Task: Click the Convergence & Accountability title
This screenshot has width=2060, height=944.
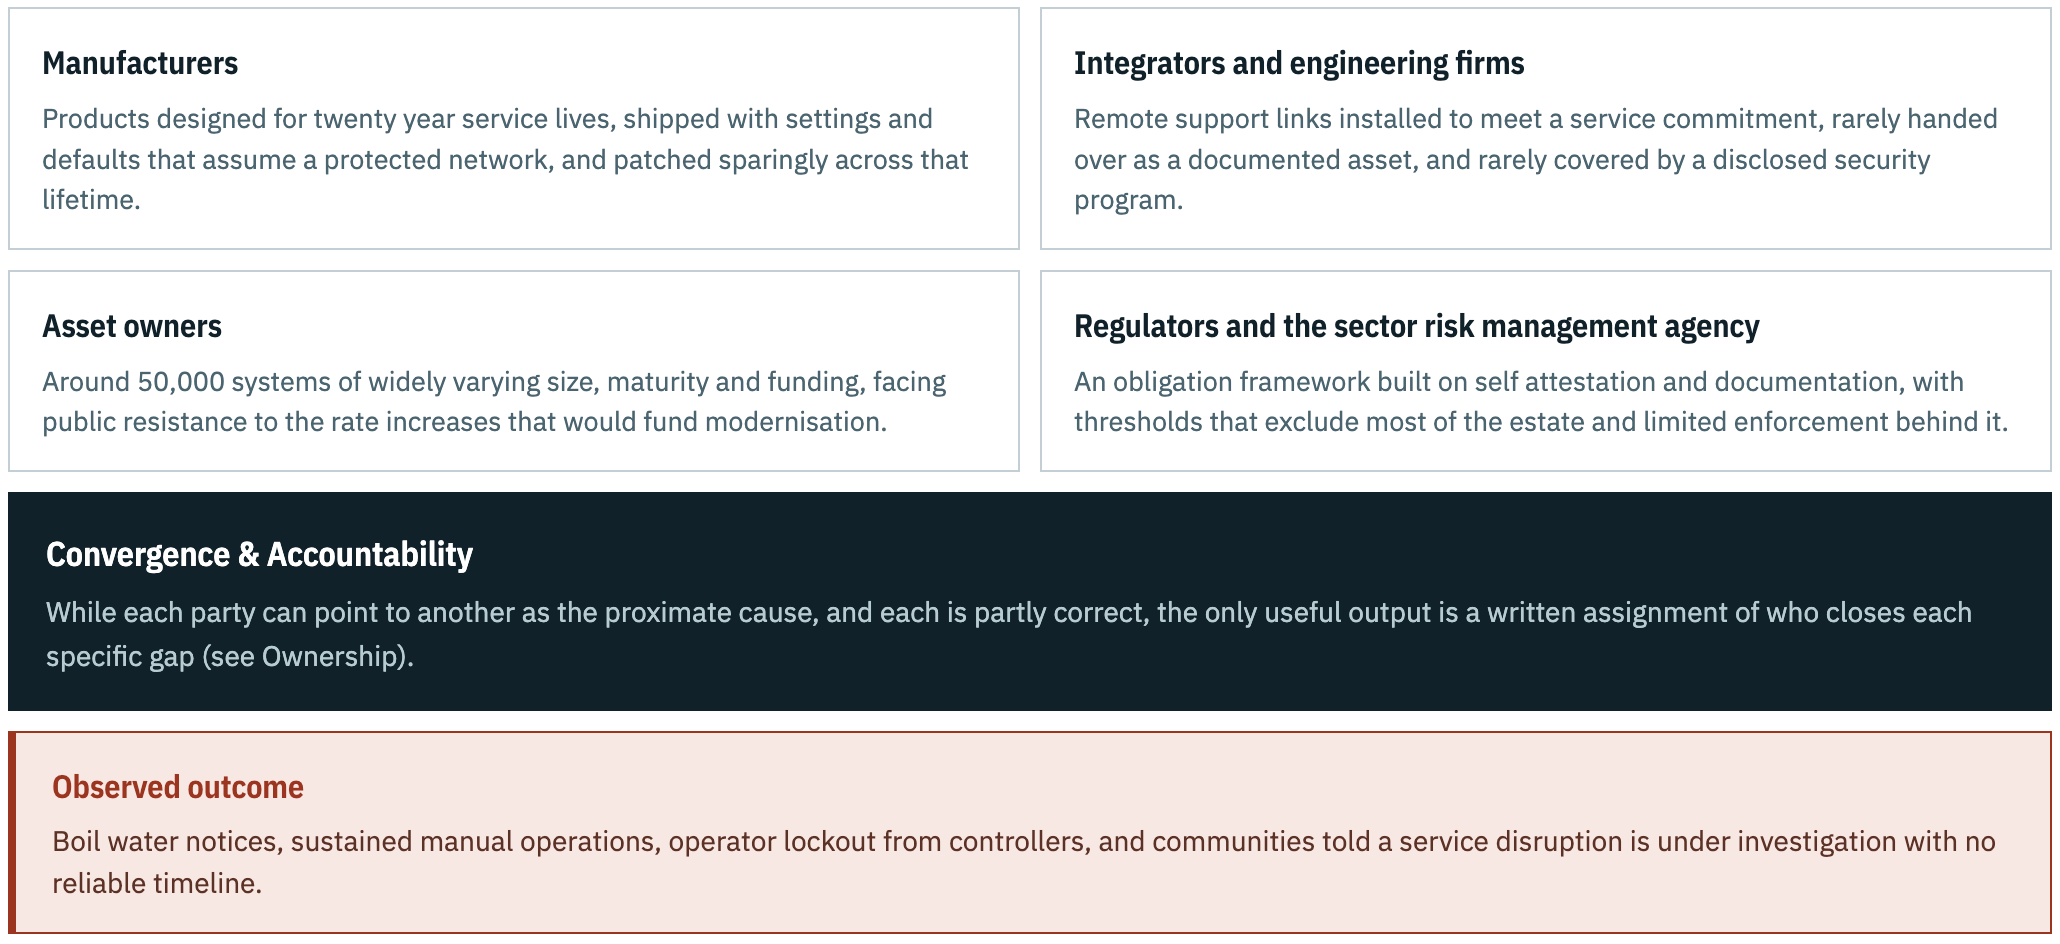Action: tap(259, 554)
